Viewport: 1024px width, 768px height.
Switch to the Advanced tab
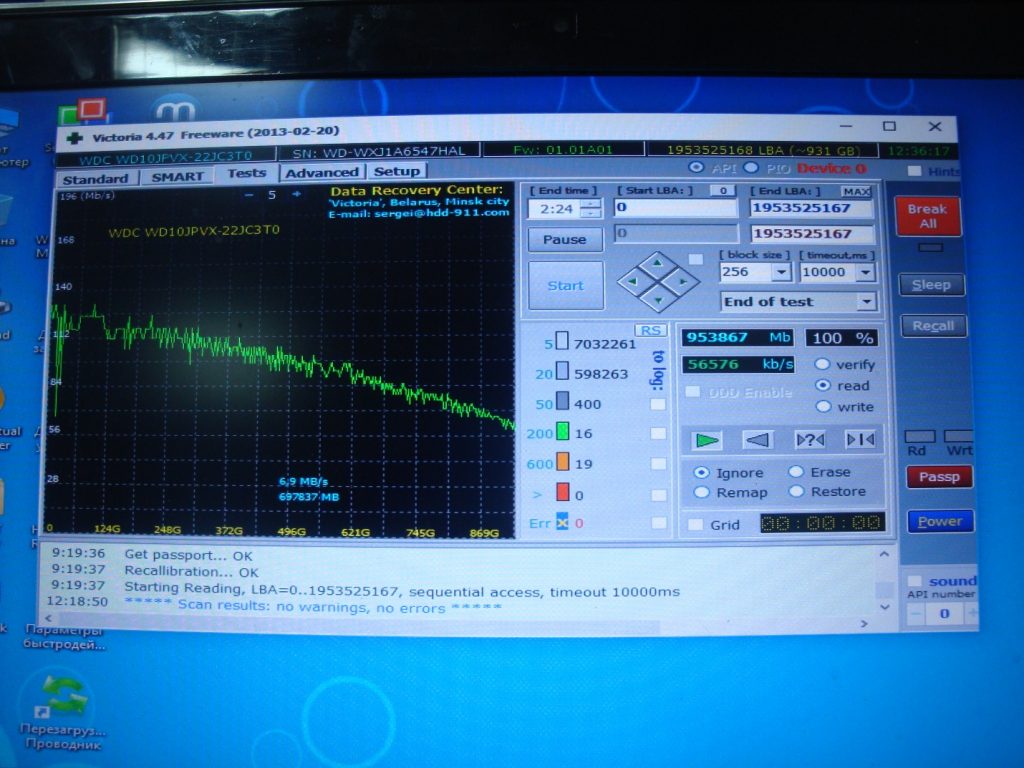tap(322, 172)
